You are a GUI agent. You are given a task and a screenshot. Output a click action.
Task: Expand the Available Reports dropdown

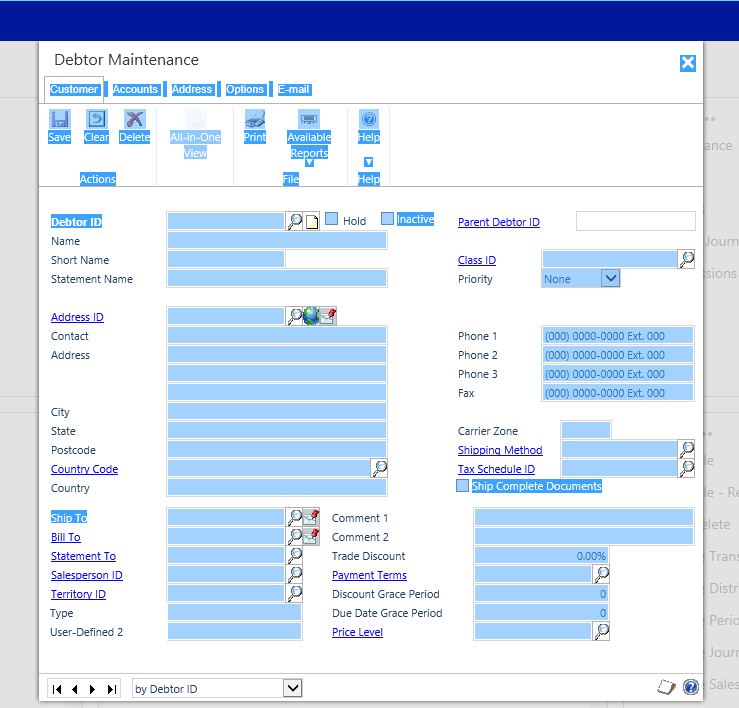click(309, 163)
